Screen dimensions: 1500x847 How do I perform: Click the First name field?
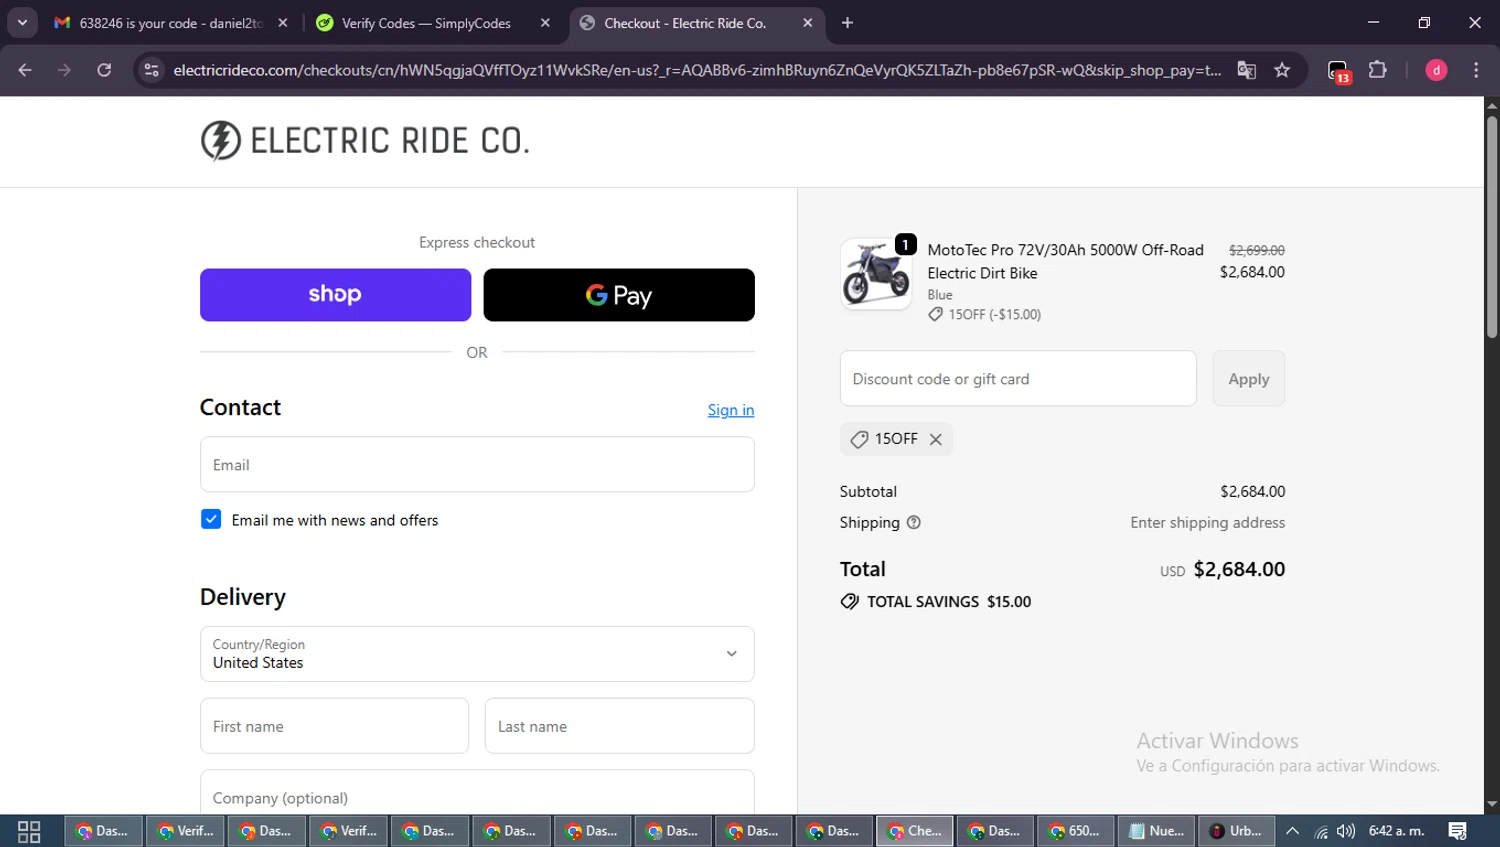pyautogui.click(x=334, y=726)
